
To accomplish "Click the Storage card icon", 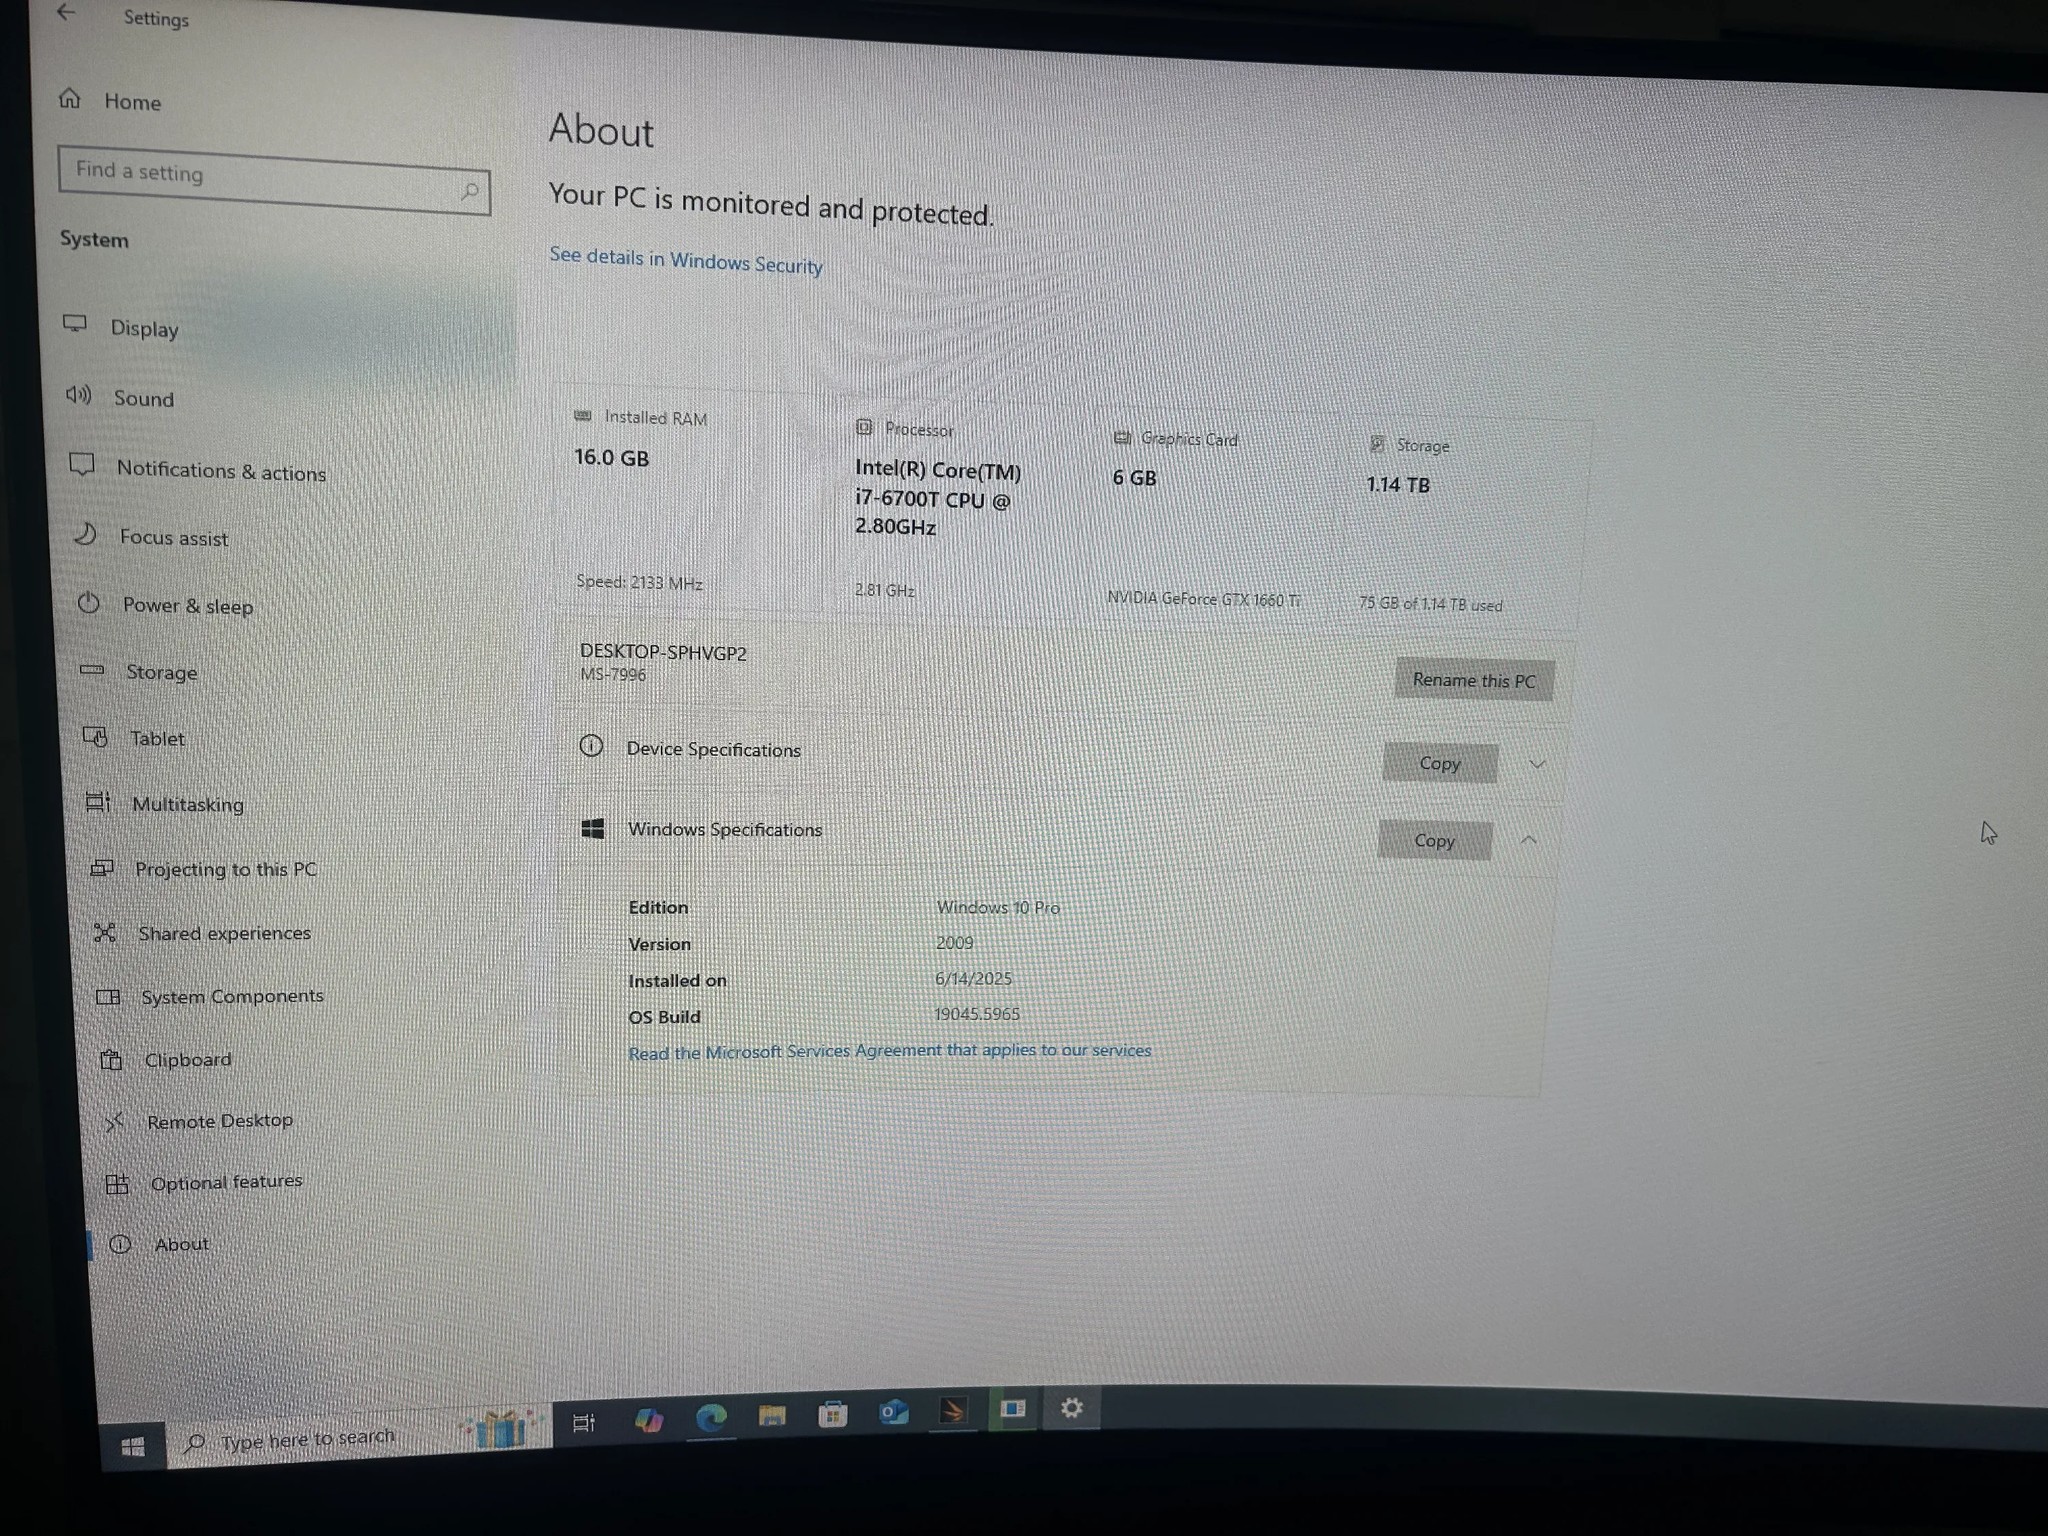I will pos(1377,444).
